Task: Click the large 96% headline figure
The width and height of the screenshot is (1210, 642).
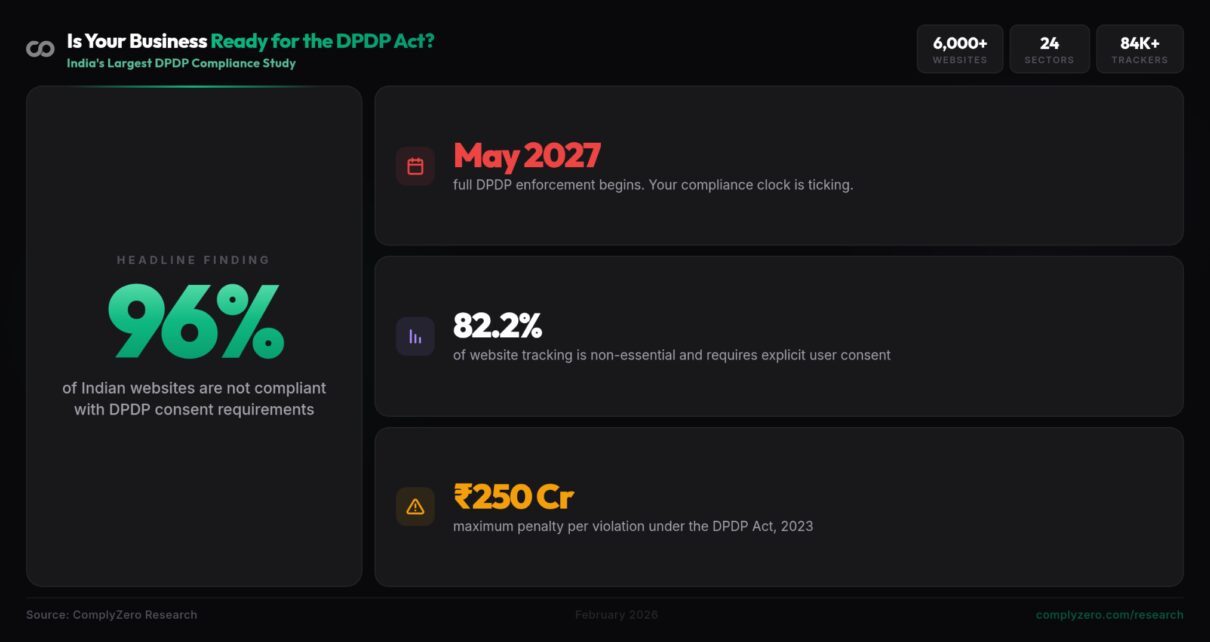Action: click(195, 322)
